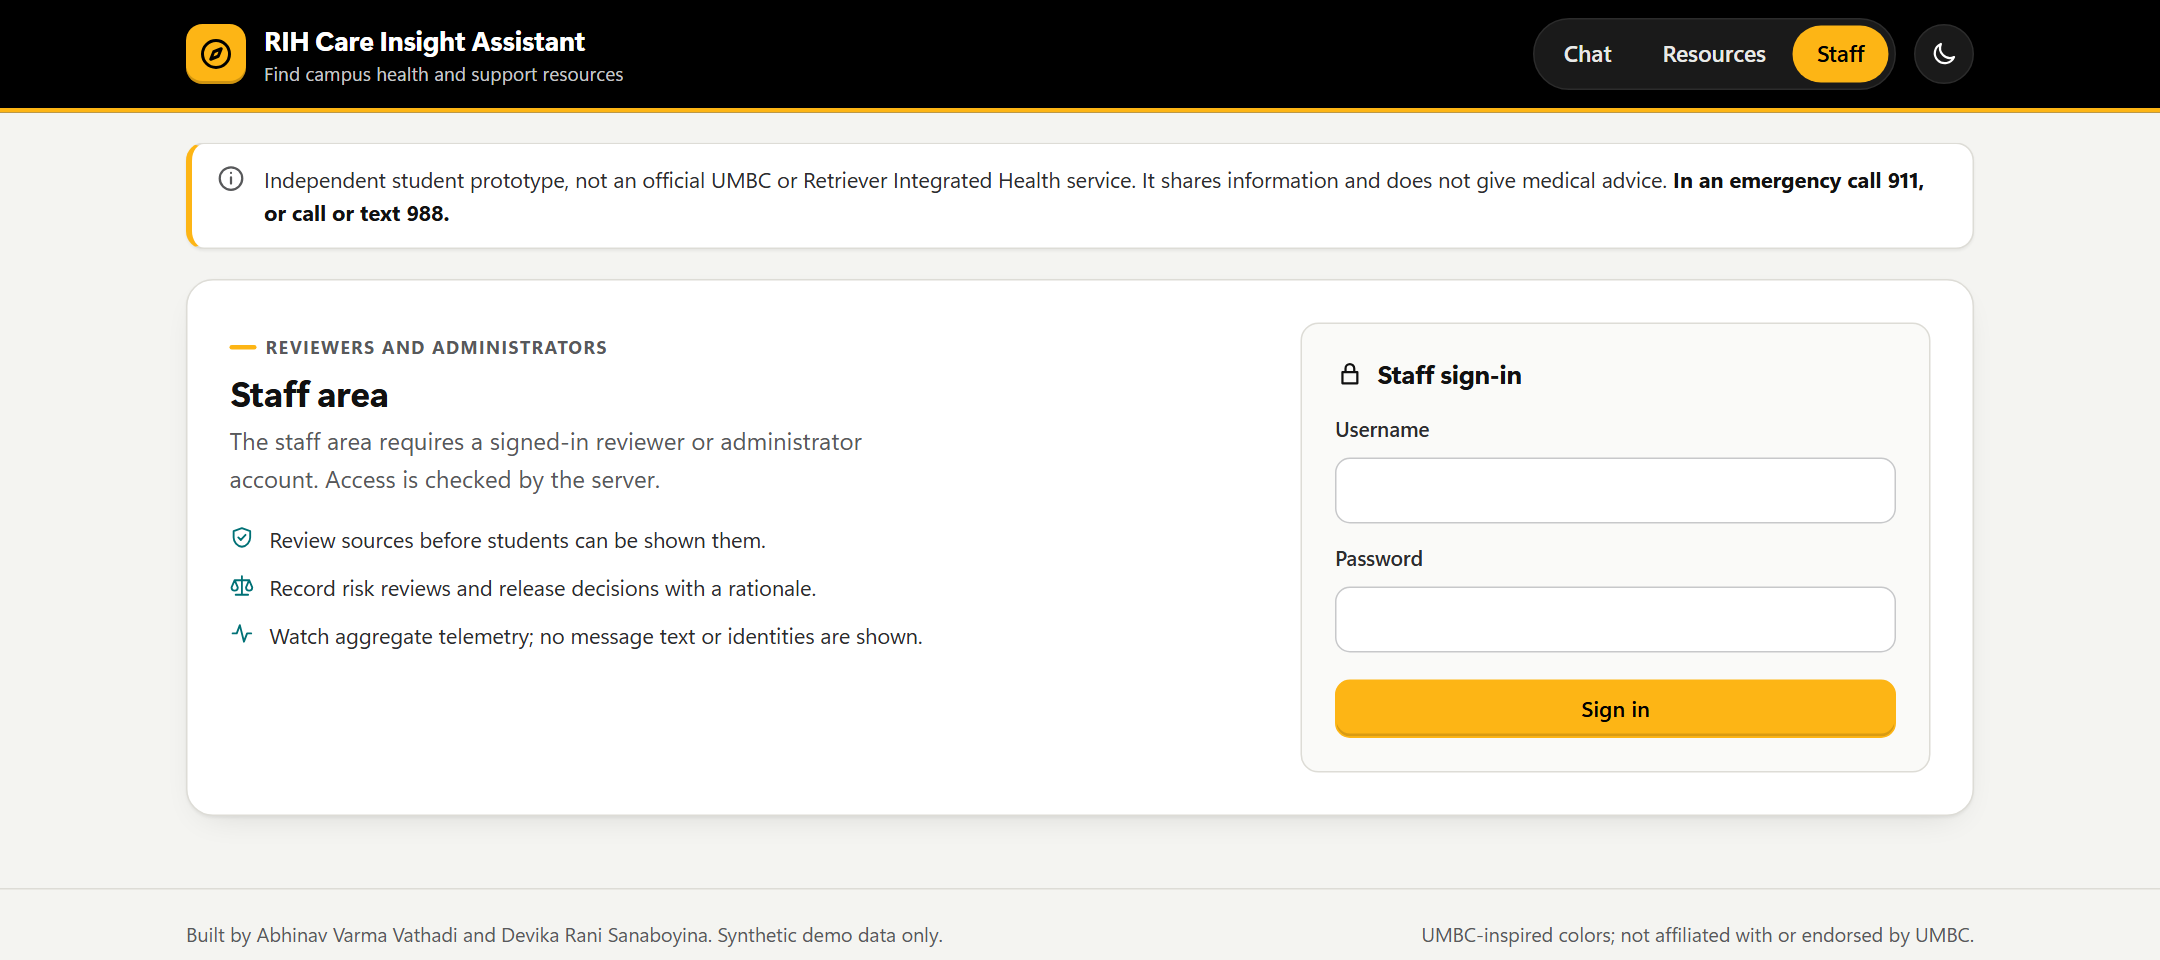
Task: Click the shield icon next to Review sources
Action: [x=242, y=538]
